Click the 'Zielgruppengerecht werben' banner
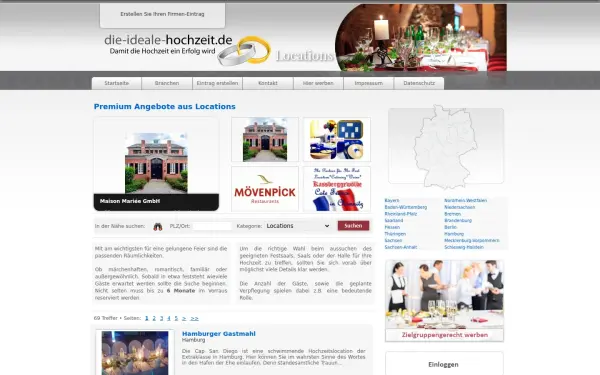Viewport: 600px width, 375px height. pos(445,335)
